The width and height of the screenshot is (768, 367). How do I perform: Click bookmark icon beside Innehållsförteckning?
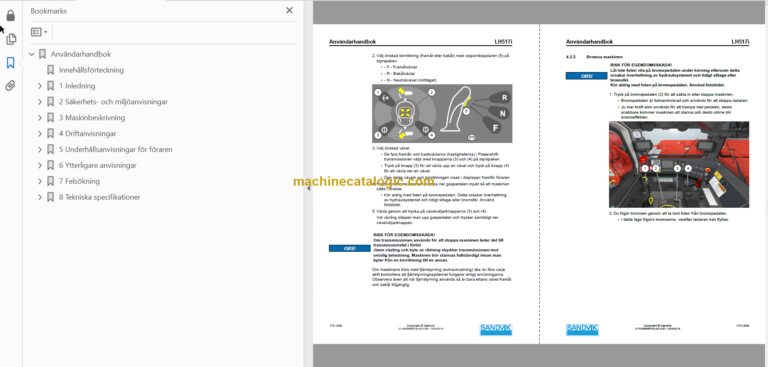(50, 70)
